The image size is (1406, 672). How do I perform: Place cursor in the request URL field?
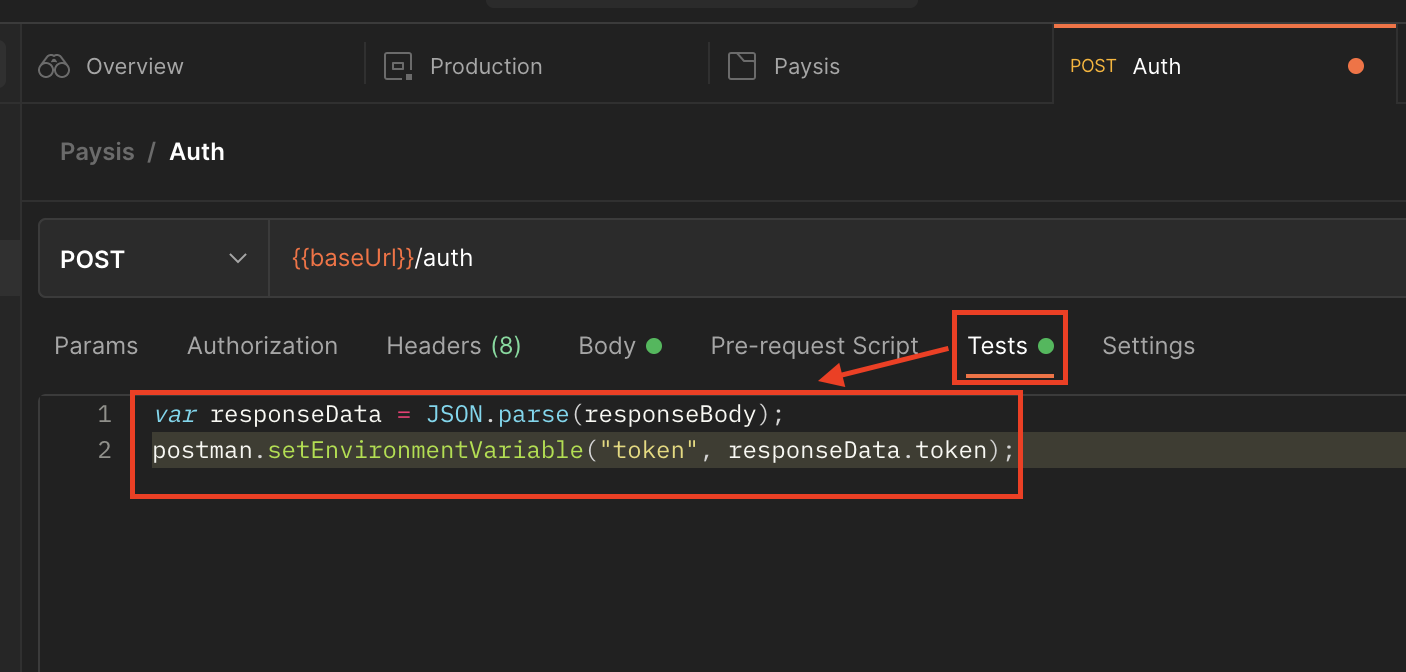click(x=600, y=258)
